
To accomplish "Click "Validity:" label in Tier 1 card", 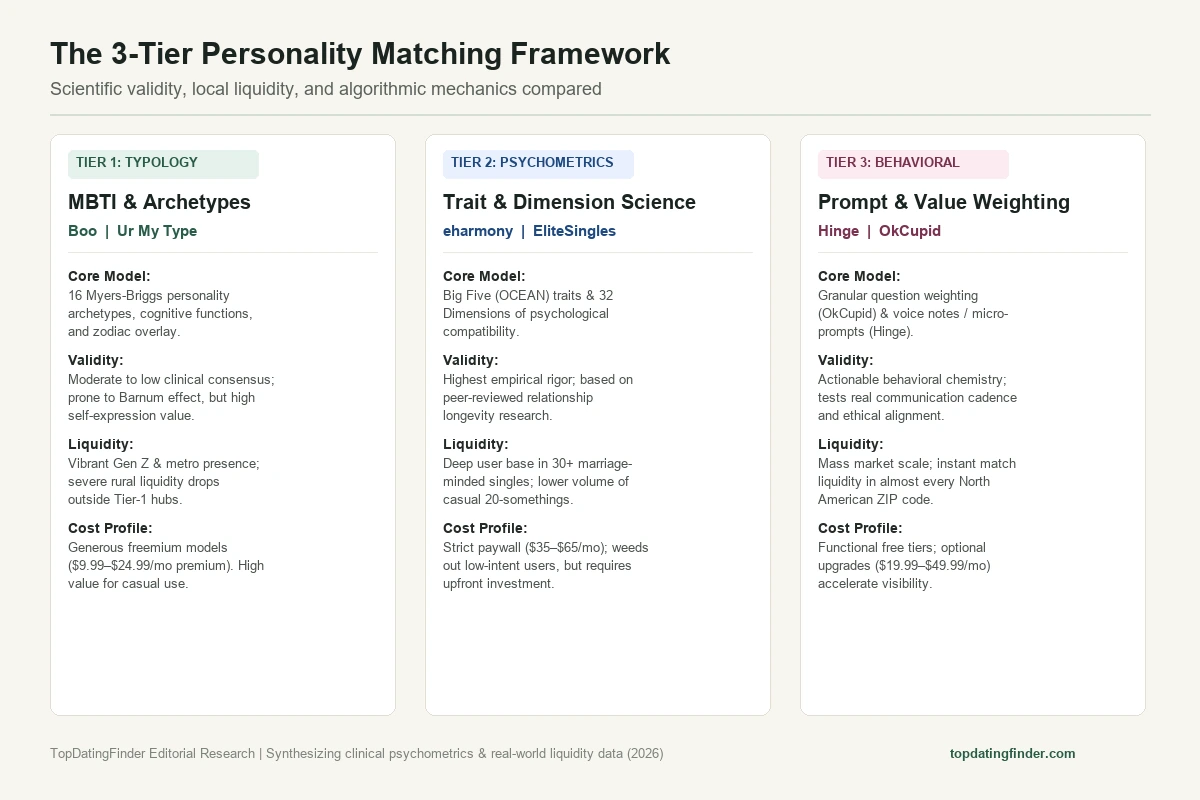I will click(98, 360).
